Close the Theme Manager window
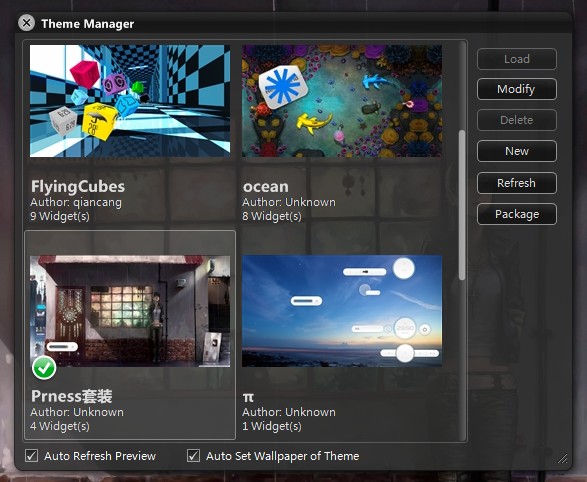 pos(27,23)
